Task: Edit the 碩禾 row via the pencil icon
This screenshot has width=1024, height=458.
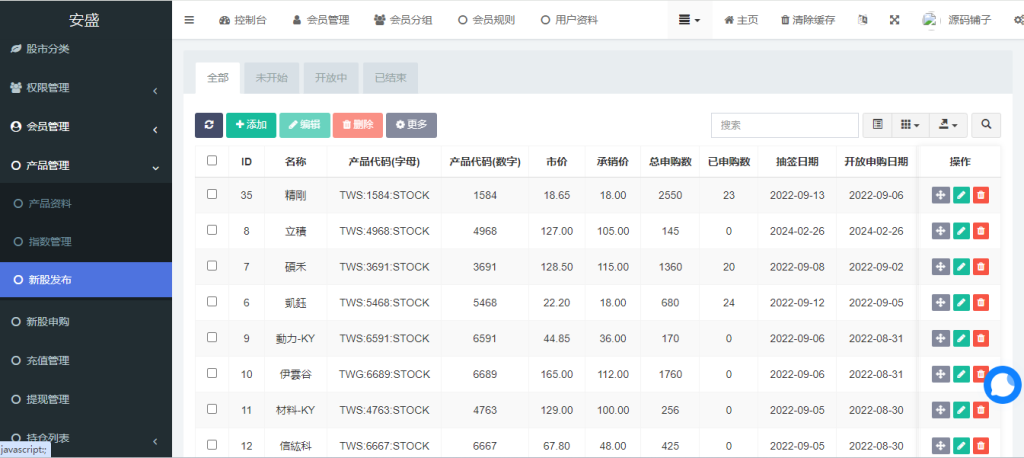Action: point(961,267)
